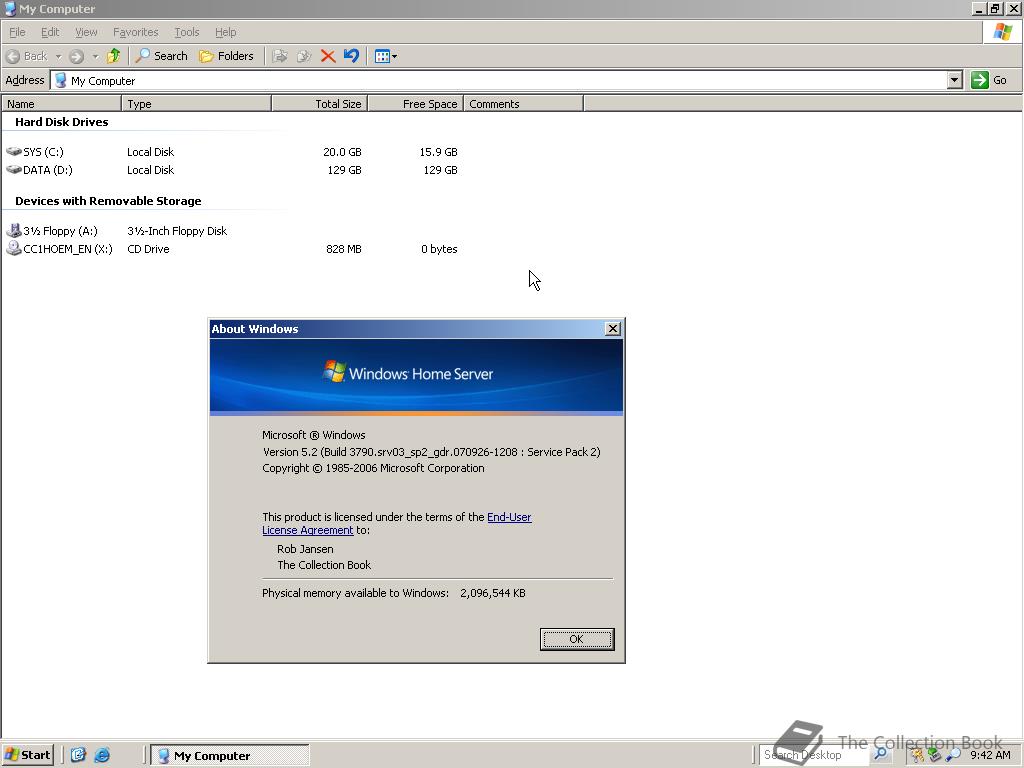Open the Forward history dropdown arrow
This screenshot has height=768, width=1024.
95,56
